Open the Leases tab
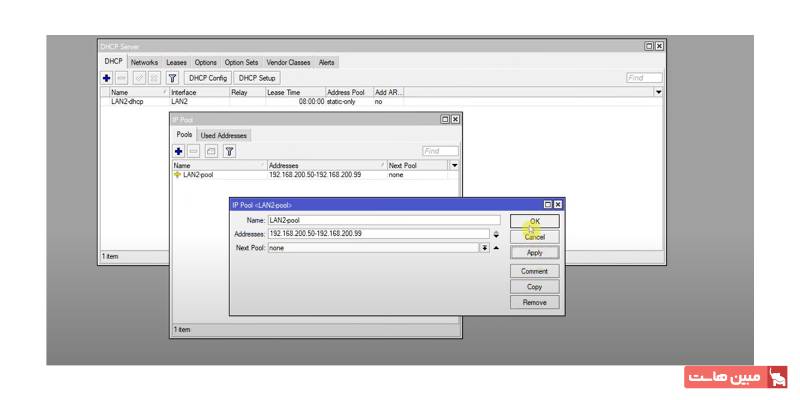Screen dimensions: 800x400 (x=177, y=62)
